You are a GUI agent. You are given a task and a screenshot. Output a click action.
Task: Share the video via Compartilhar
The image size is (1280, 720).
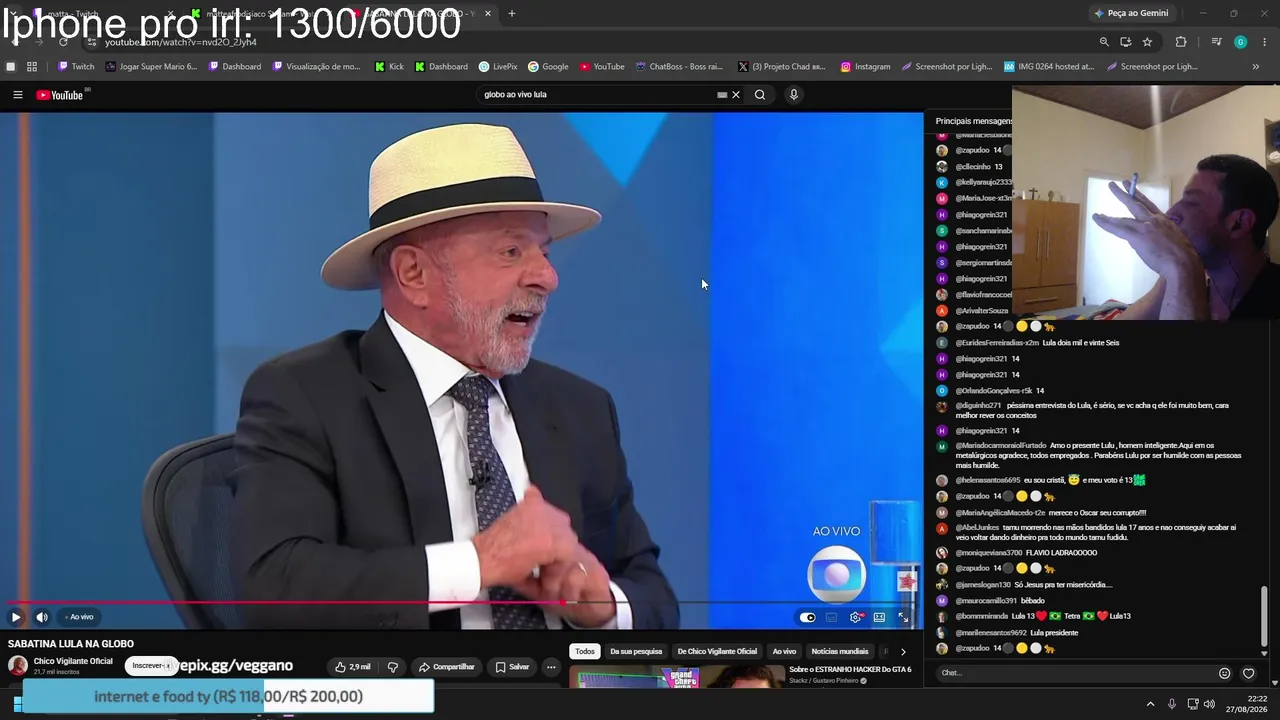coord(447,667)
